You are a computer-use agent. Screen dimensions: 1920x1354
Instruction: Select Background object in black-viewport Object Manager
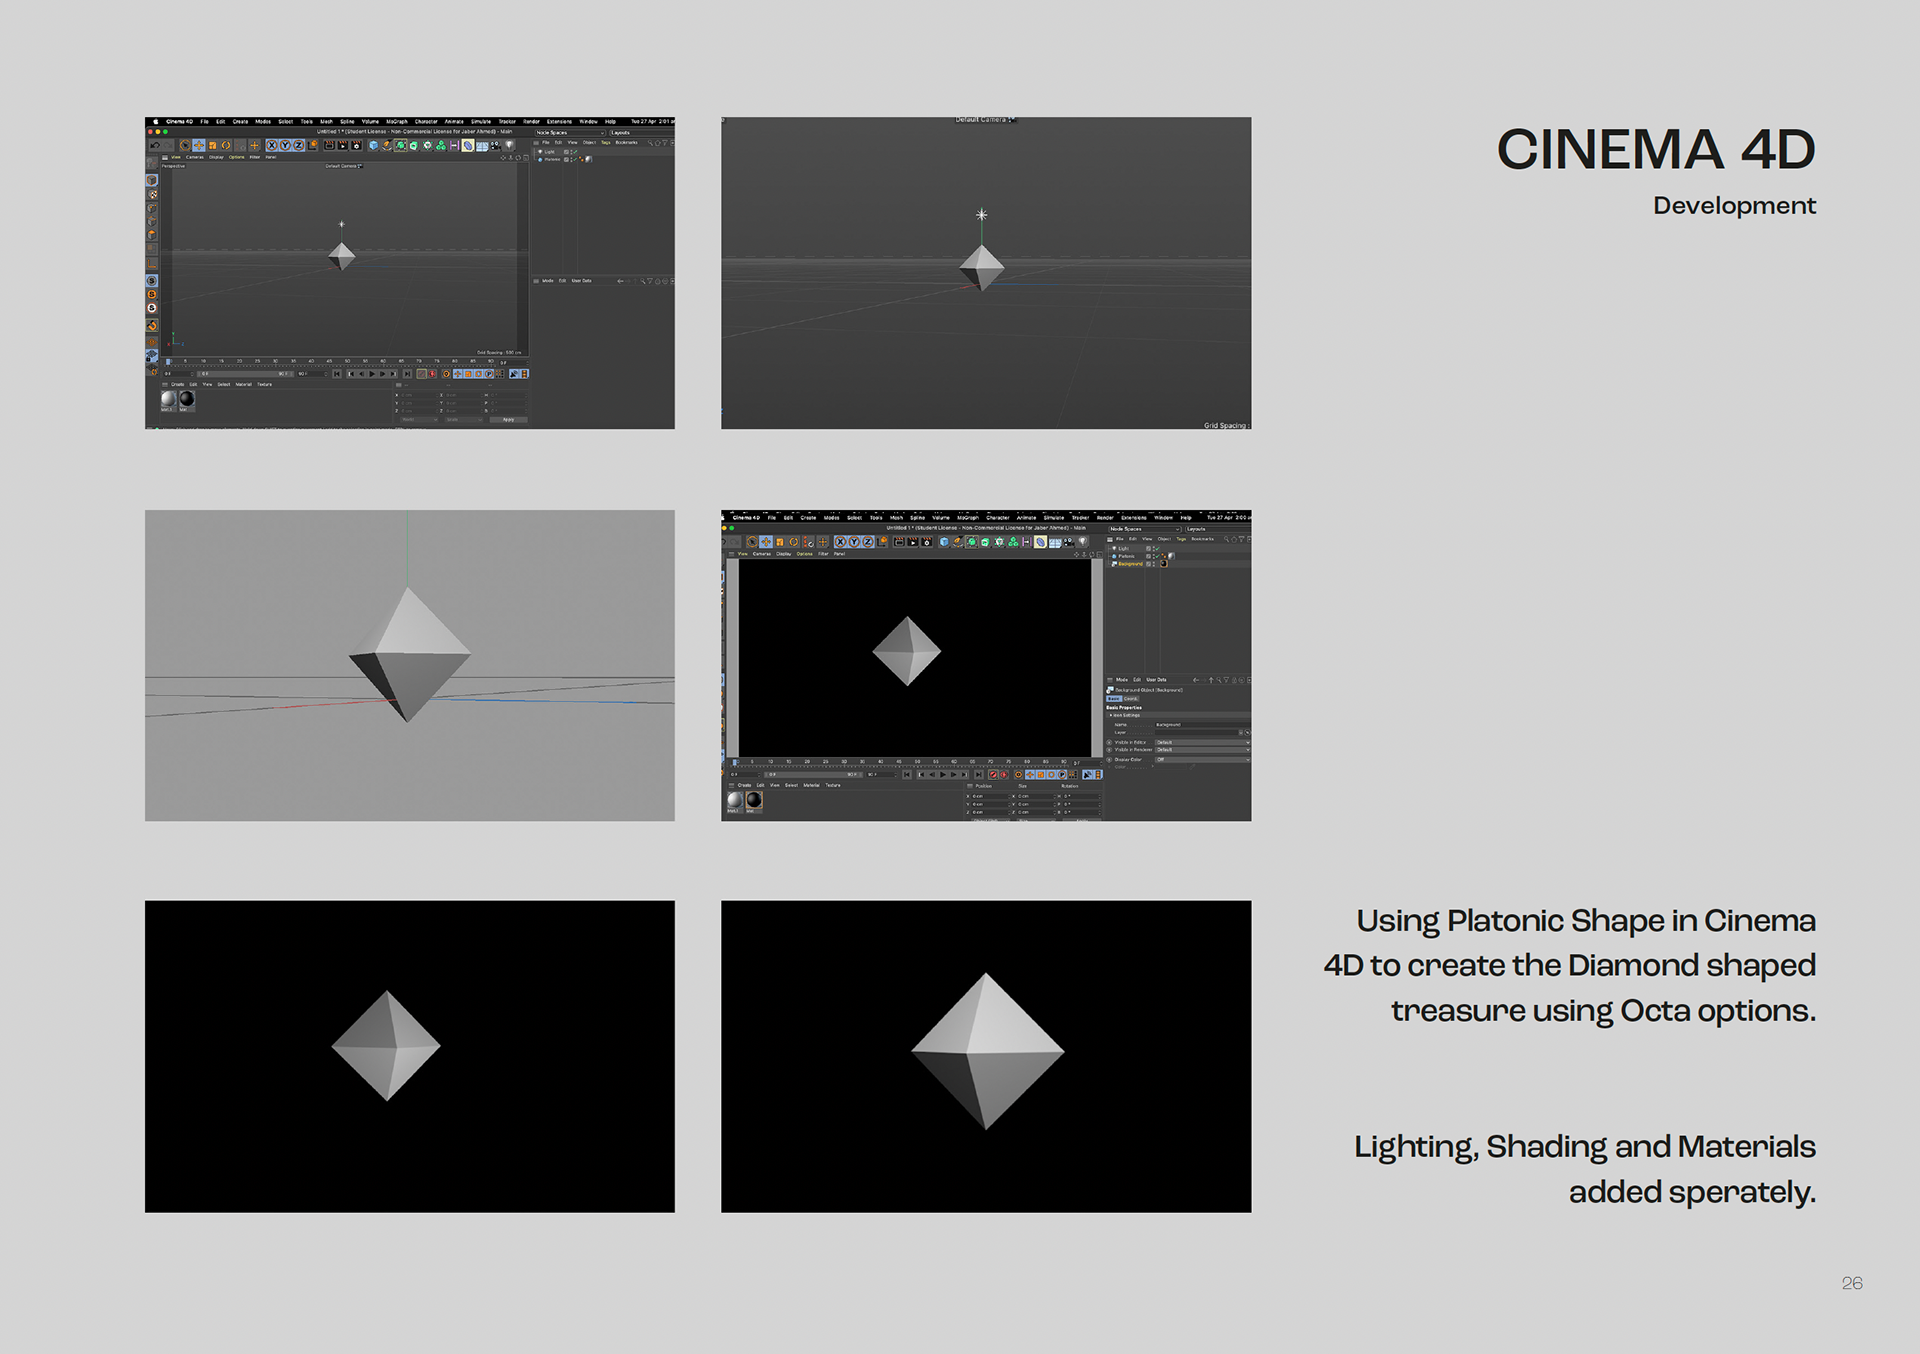coord(1130,564)
